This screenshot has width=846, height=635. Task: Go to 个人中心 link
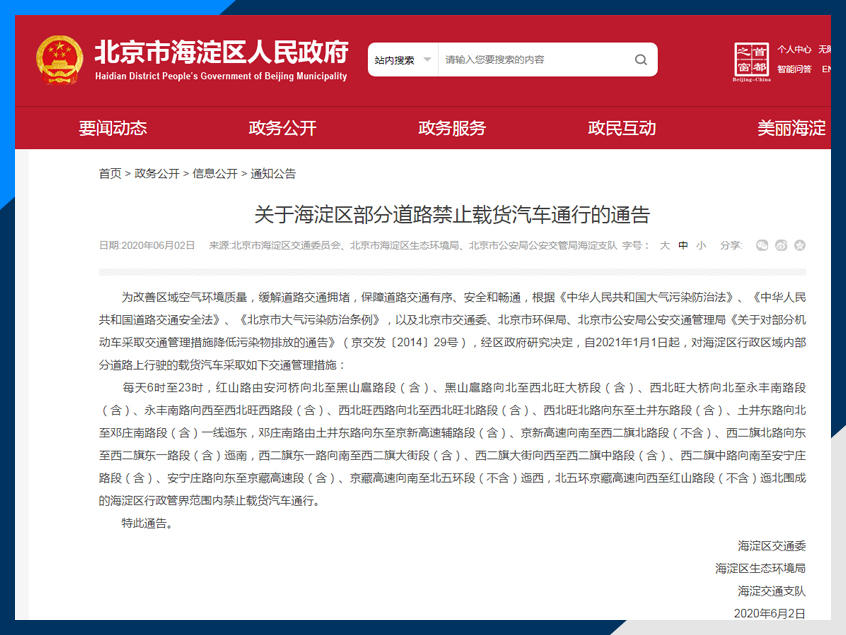pos(794,50)
